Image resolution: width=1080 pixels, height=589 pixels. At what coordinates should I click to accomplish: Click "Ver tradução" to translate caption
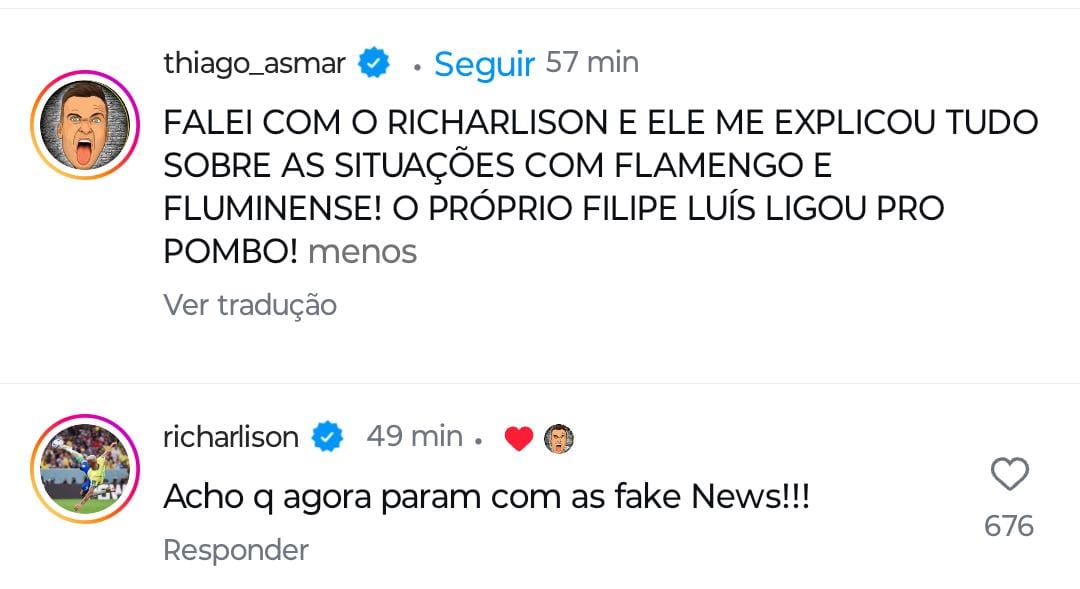coord(250,305)
